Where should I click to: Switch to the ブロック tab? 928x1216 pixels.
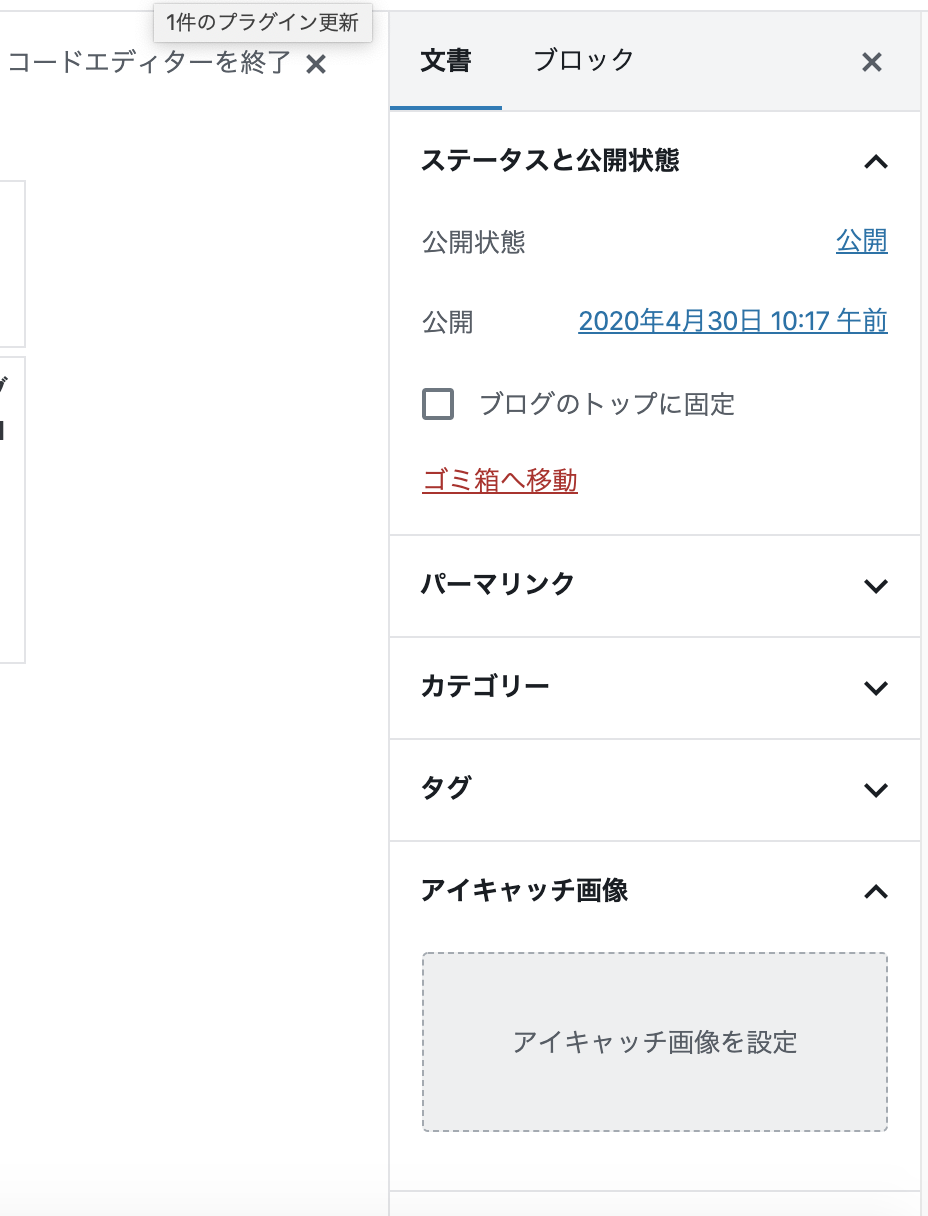tap(583, 60)
